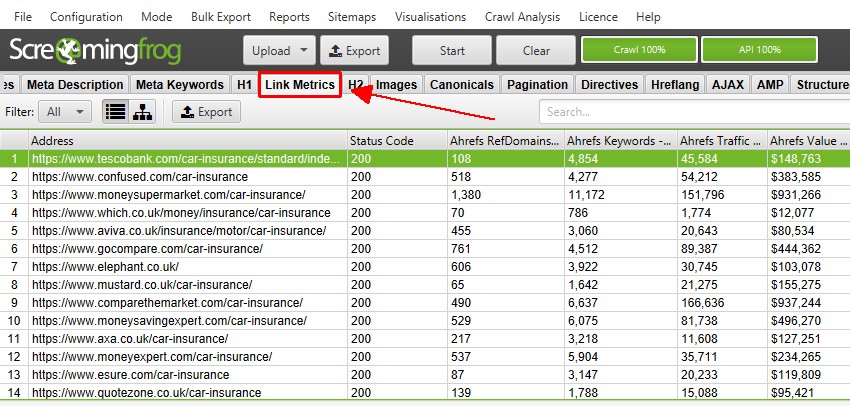Open the Sitemaps menu
This screenshot has width=850, height=406.
(352, 17)
